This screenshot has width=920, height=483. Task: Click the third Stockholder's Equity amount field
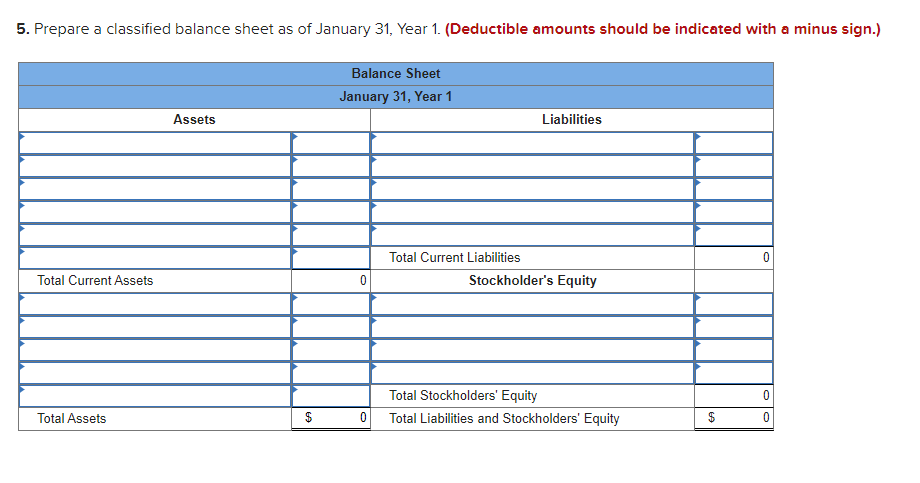click(734, 350)
